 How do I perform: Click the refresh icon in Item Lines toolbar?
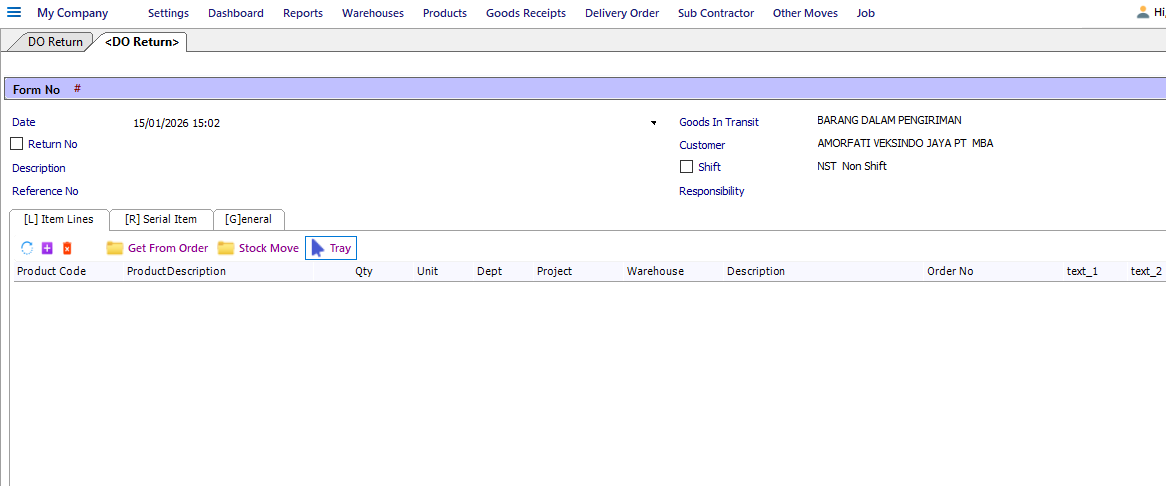[x=27, y=248]
